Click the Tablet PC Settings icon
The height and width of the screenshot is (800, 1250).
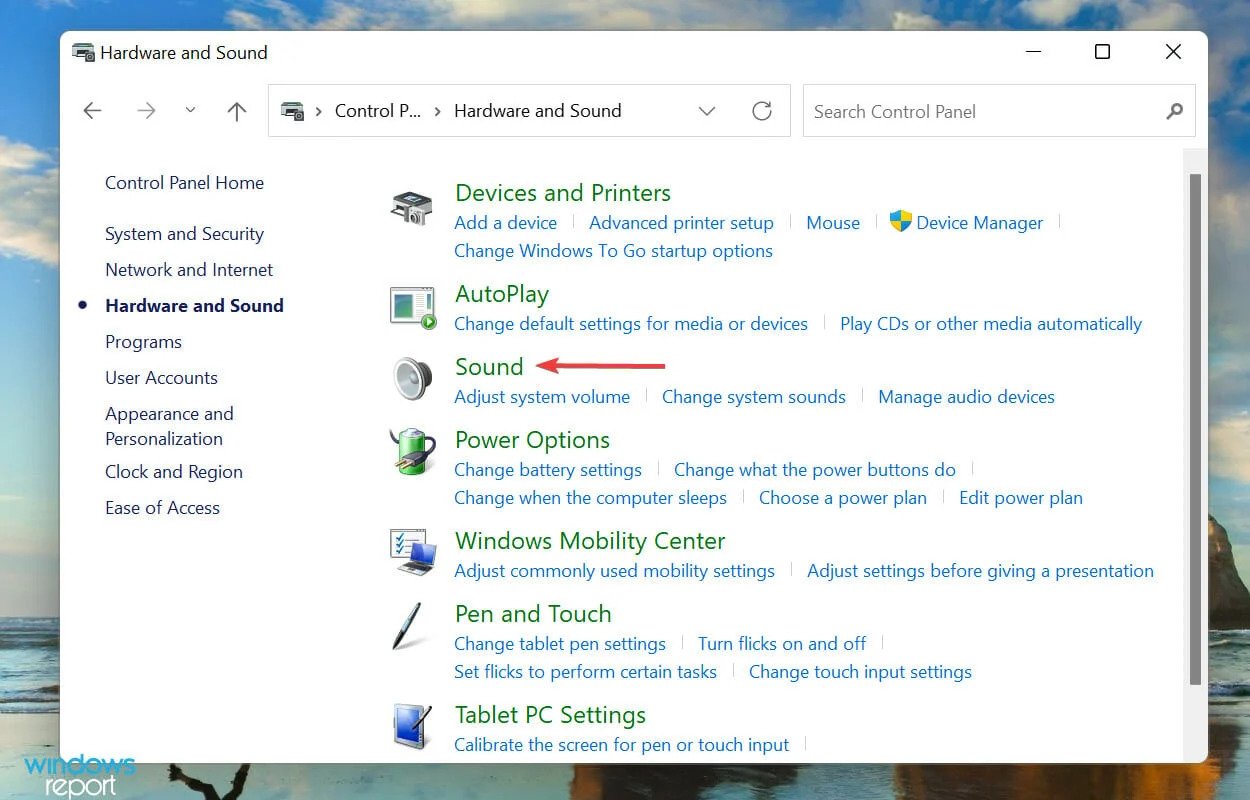411,727
